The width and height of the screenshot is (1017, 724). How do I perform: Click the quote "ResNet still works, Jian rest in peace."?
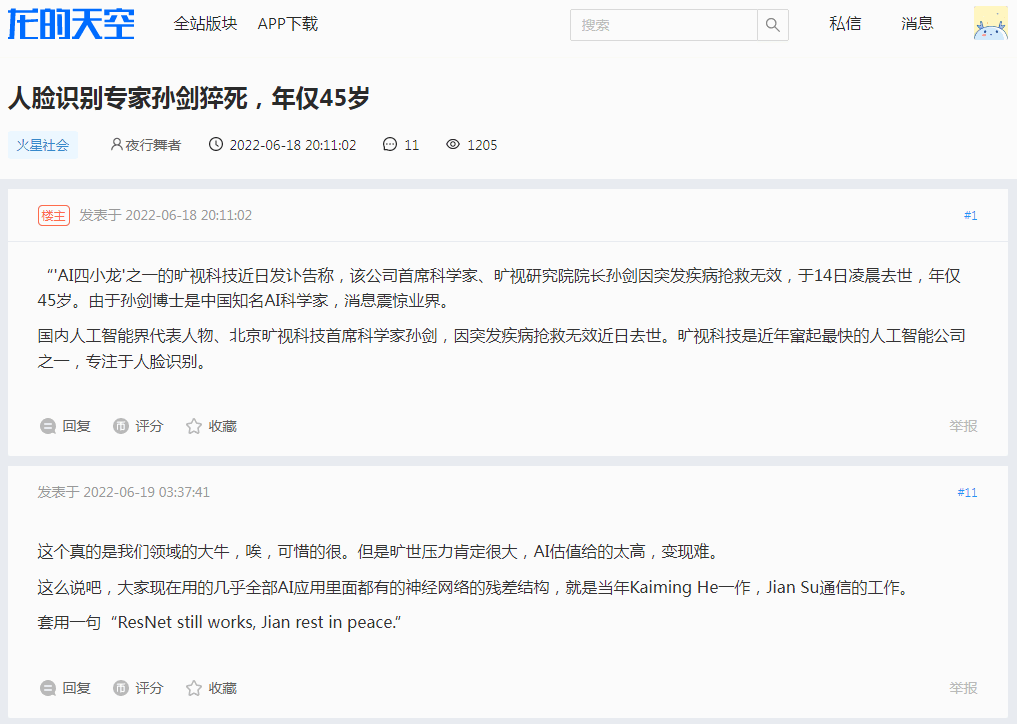click(x=256, y=623)
